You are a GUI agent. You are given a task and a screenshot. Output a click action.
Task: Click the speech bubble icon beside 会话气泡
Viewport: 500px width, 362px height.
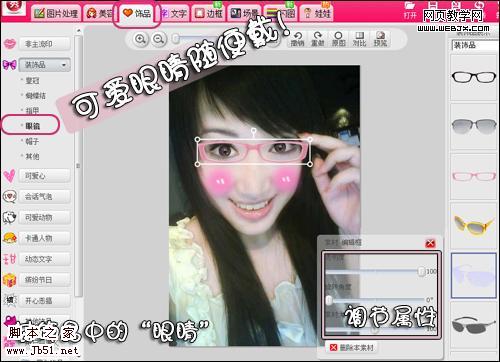click(9, 196)
